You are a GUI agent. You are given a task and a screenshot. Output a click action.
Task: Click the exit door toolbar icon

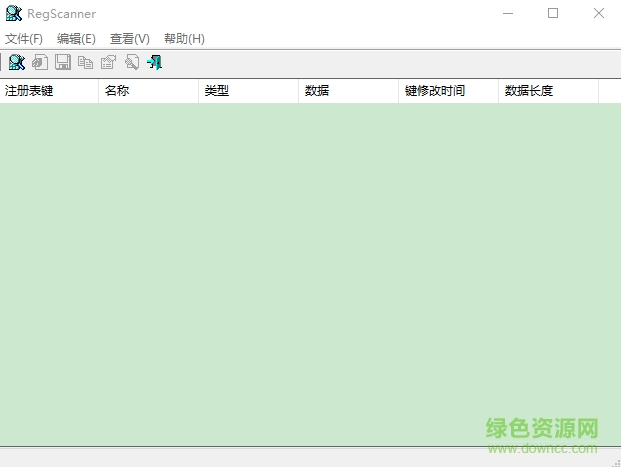(154, 62)
